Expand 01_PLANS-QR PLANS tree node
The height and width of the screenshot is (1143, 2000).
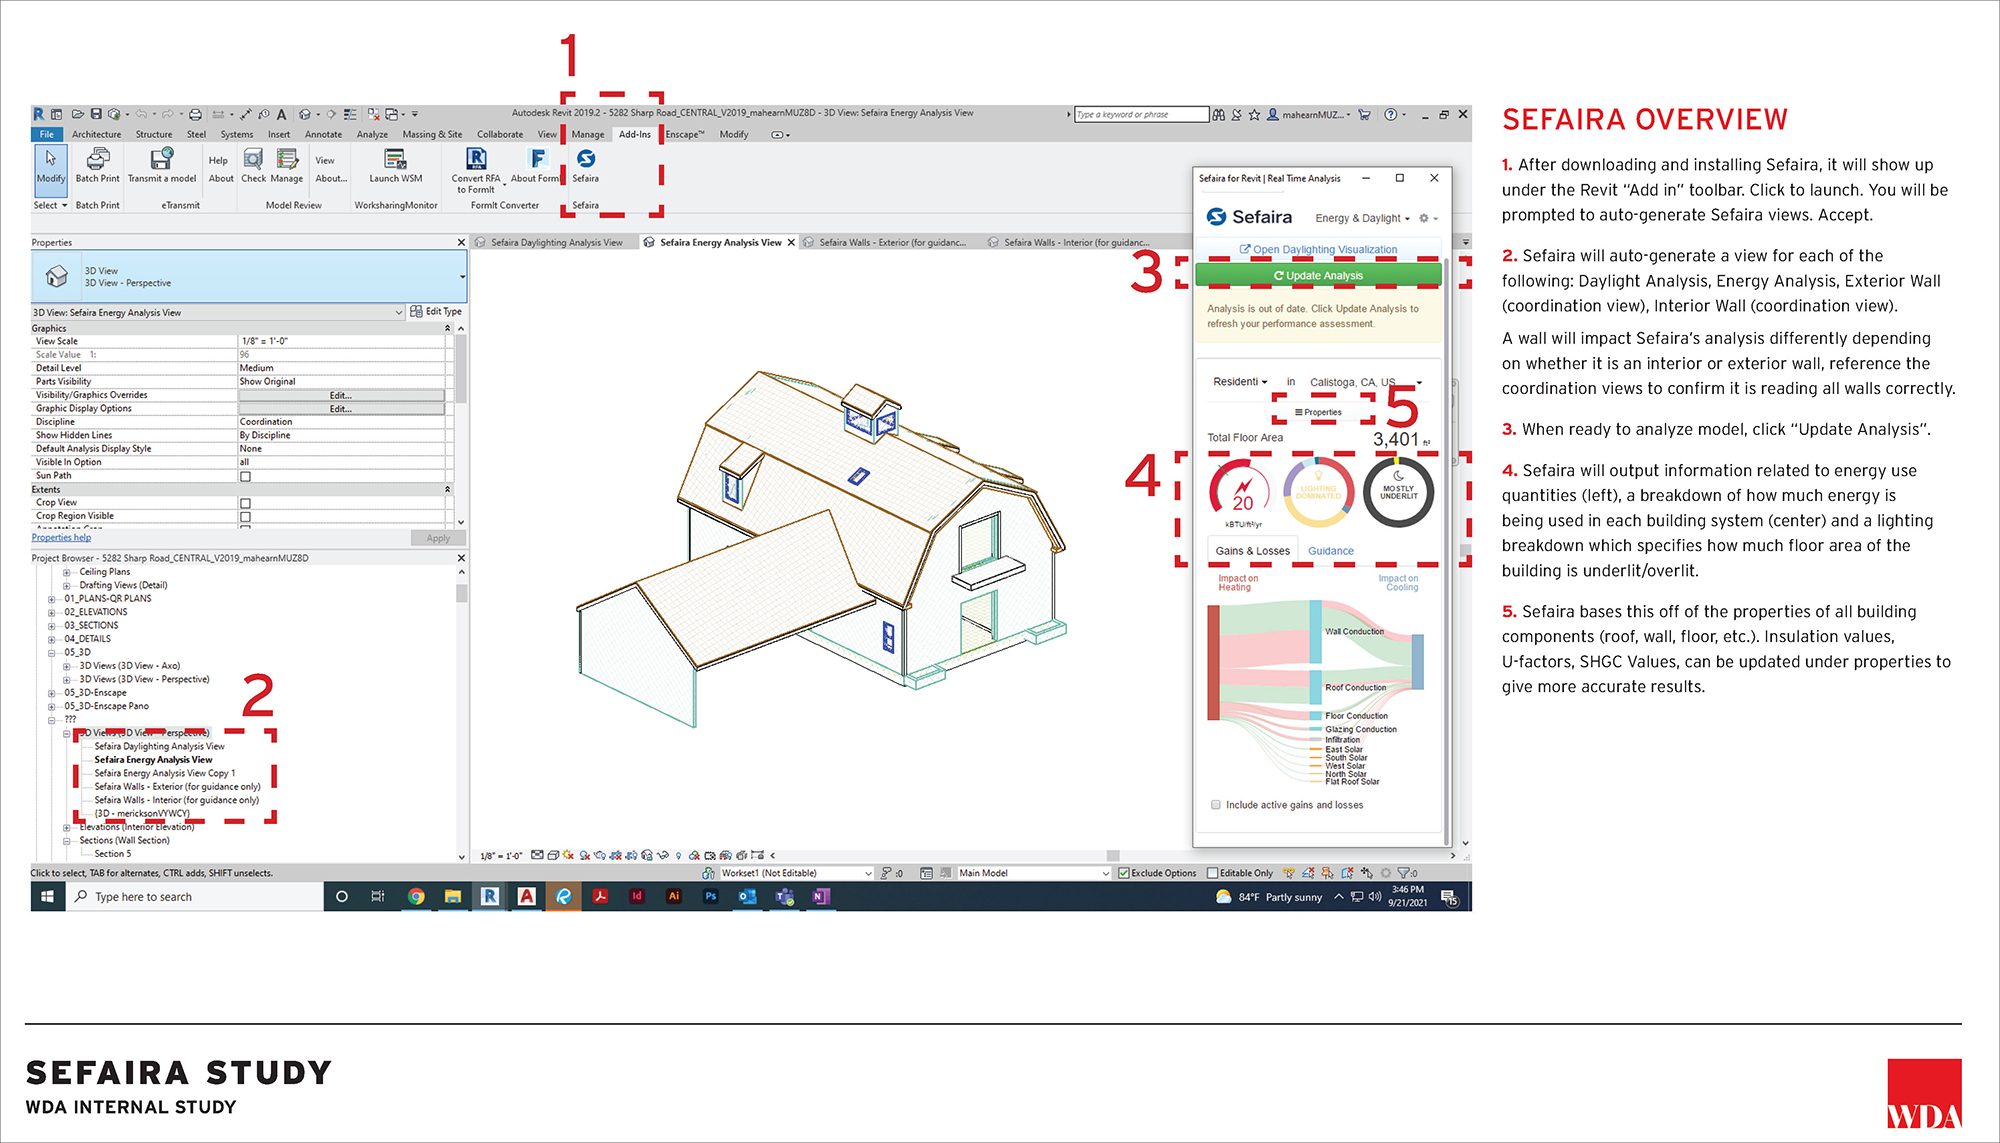(52, 599)
